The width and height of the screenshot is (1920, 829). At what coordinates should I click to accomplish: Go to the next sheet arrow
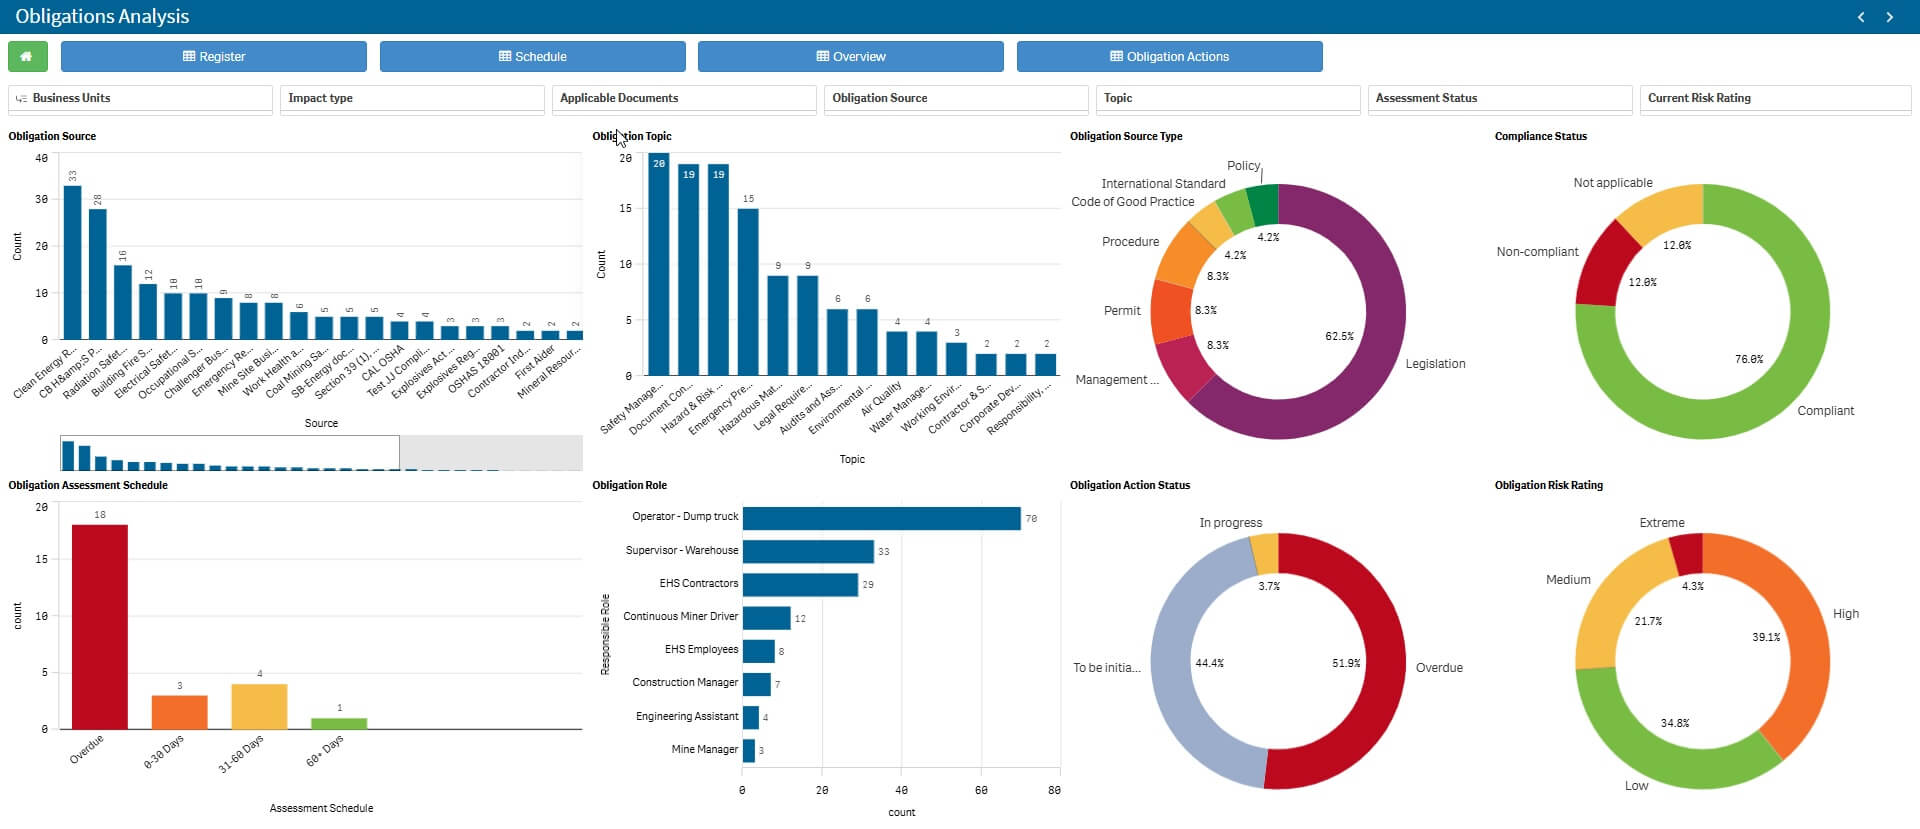coord(1890,17)
